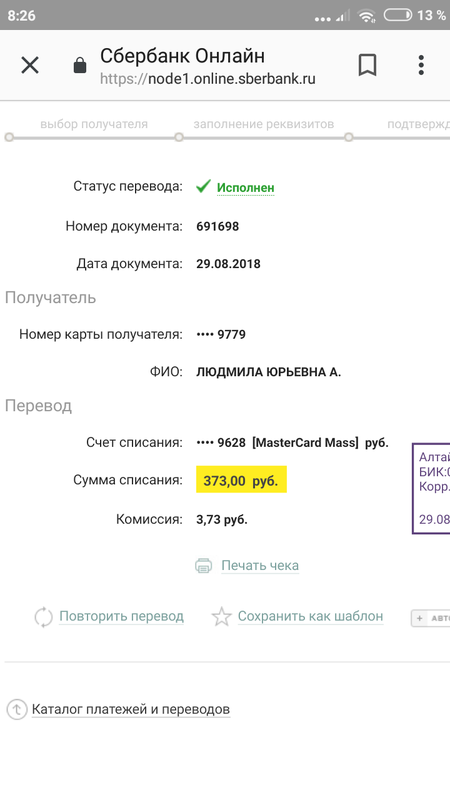Screen dimensions: 450x800
Task: Tap the purple bank stamp box
Action: (431, 489)
